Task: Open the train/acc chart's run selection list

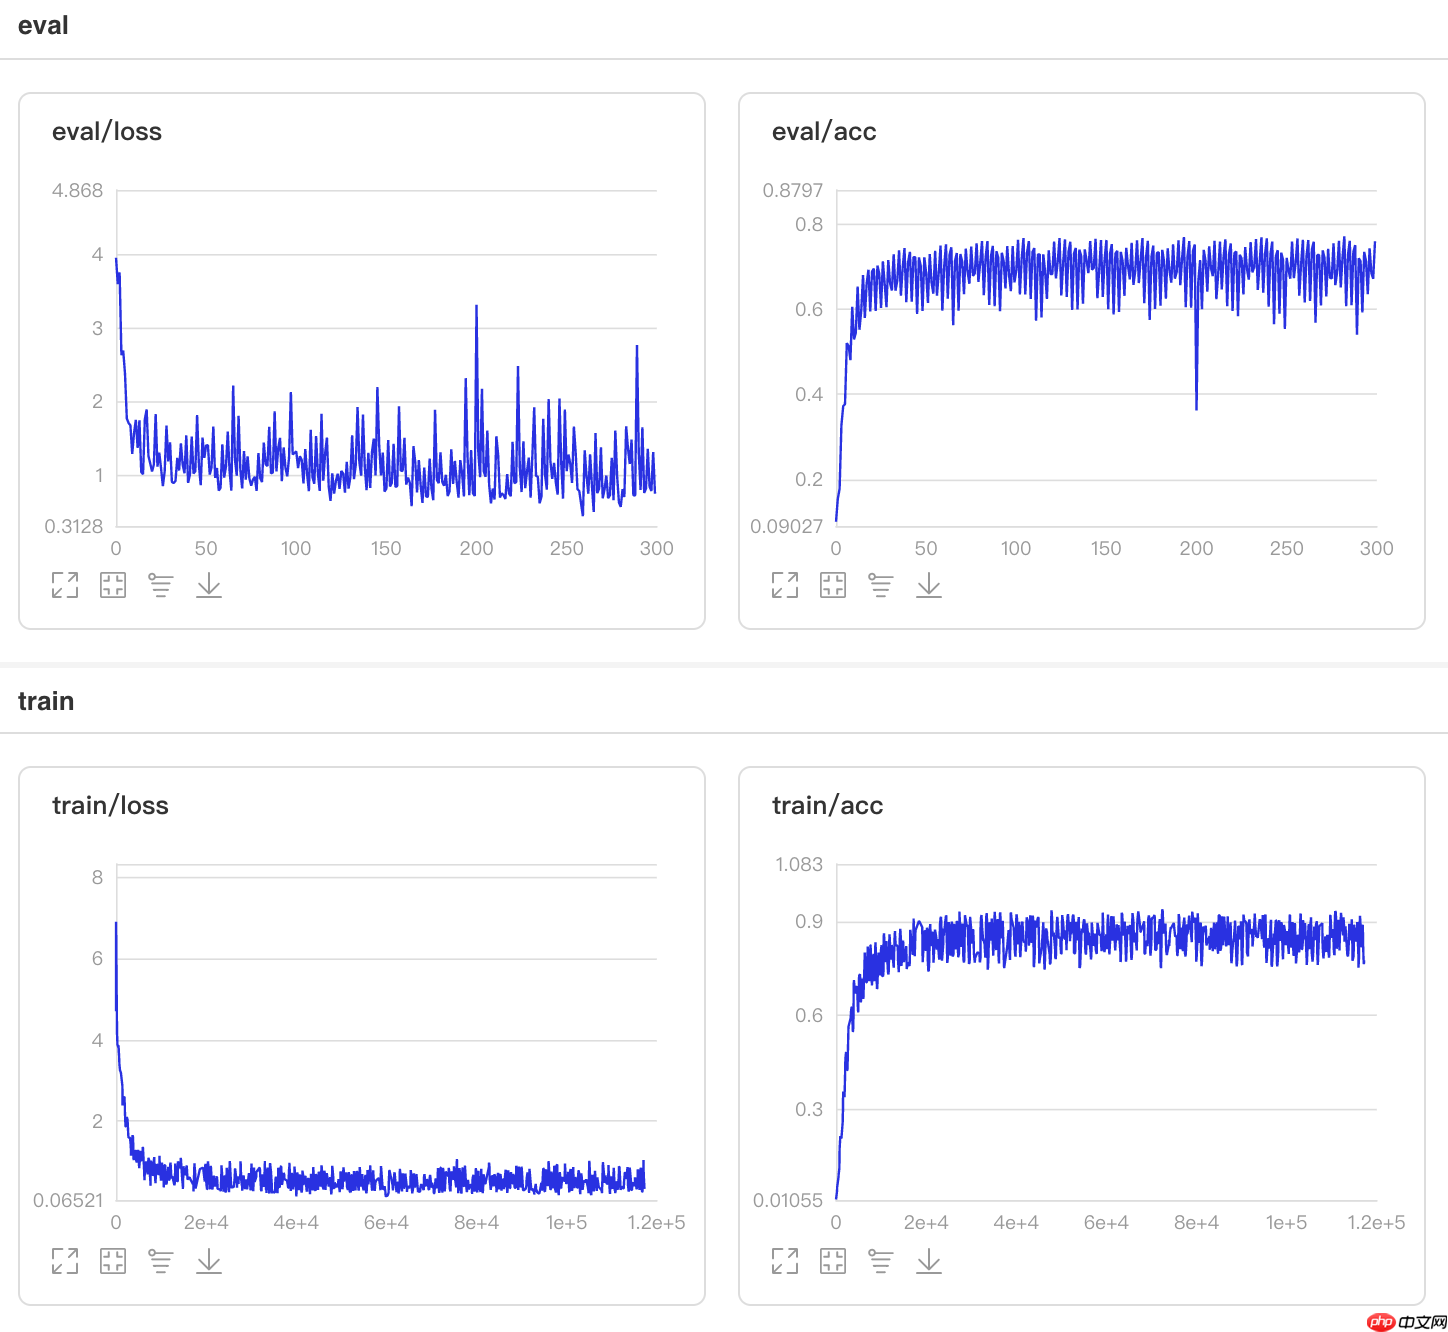Action: [881, 1261]
